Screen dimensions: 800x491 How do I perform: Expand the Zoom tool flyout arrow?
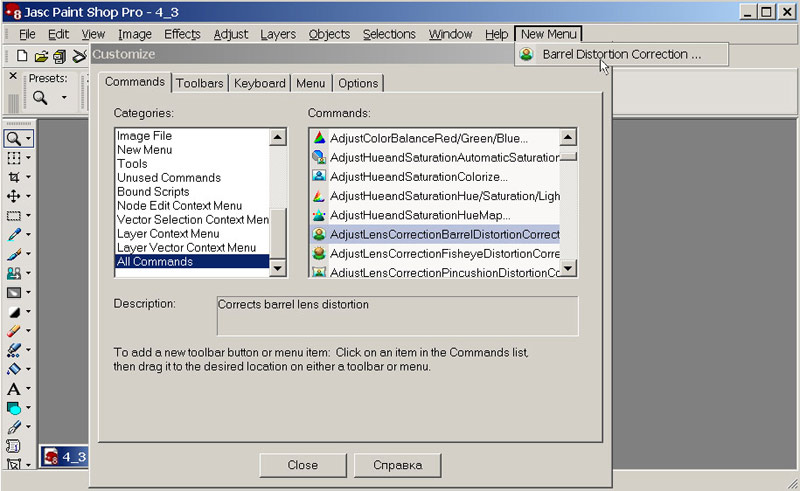[x=29, y=139]
